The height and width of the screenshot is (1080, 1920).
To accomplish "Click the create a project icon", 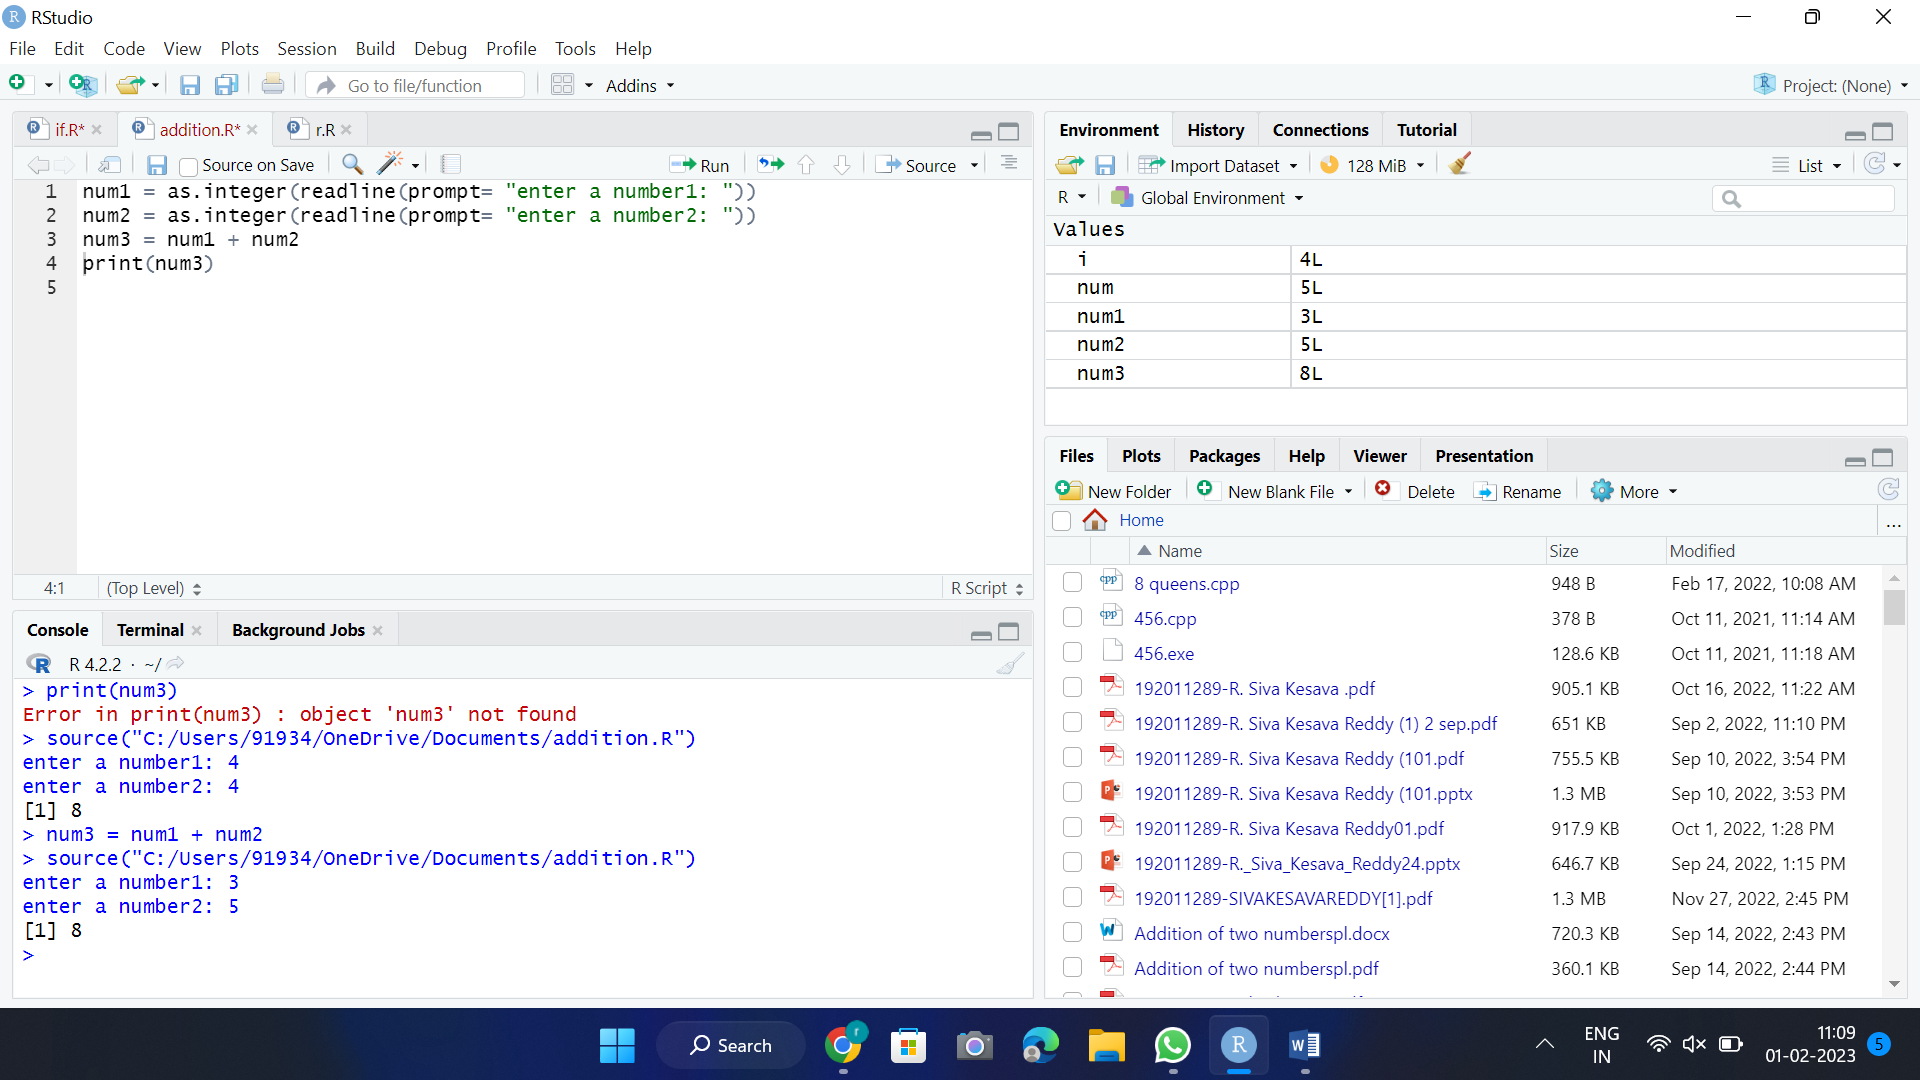I will point(83,85).
